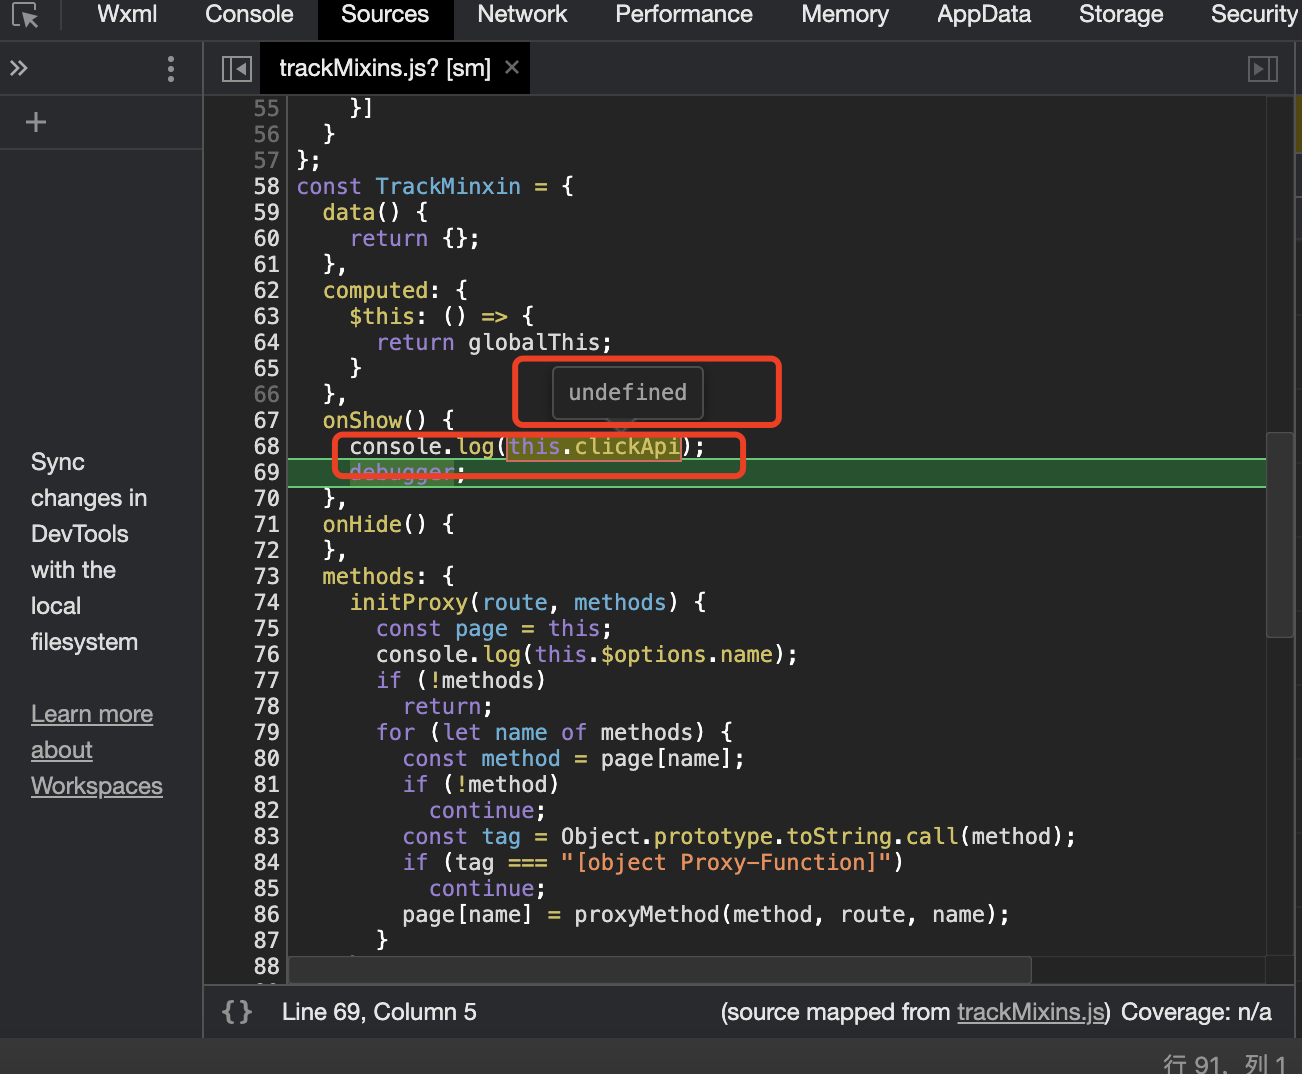
Task: Open the AppData tab
Action: tap(984, 14)
